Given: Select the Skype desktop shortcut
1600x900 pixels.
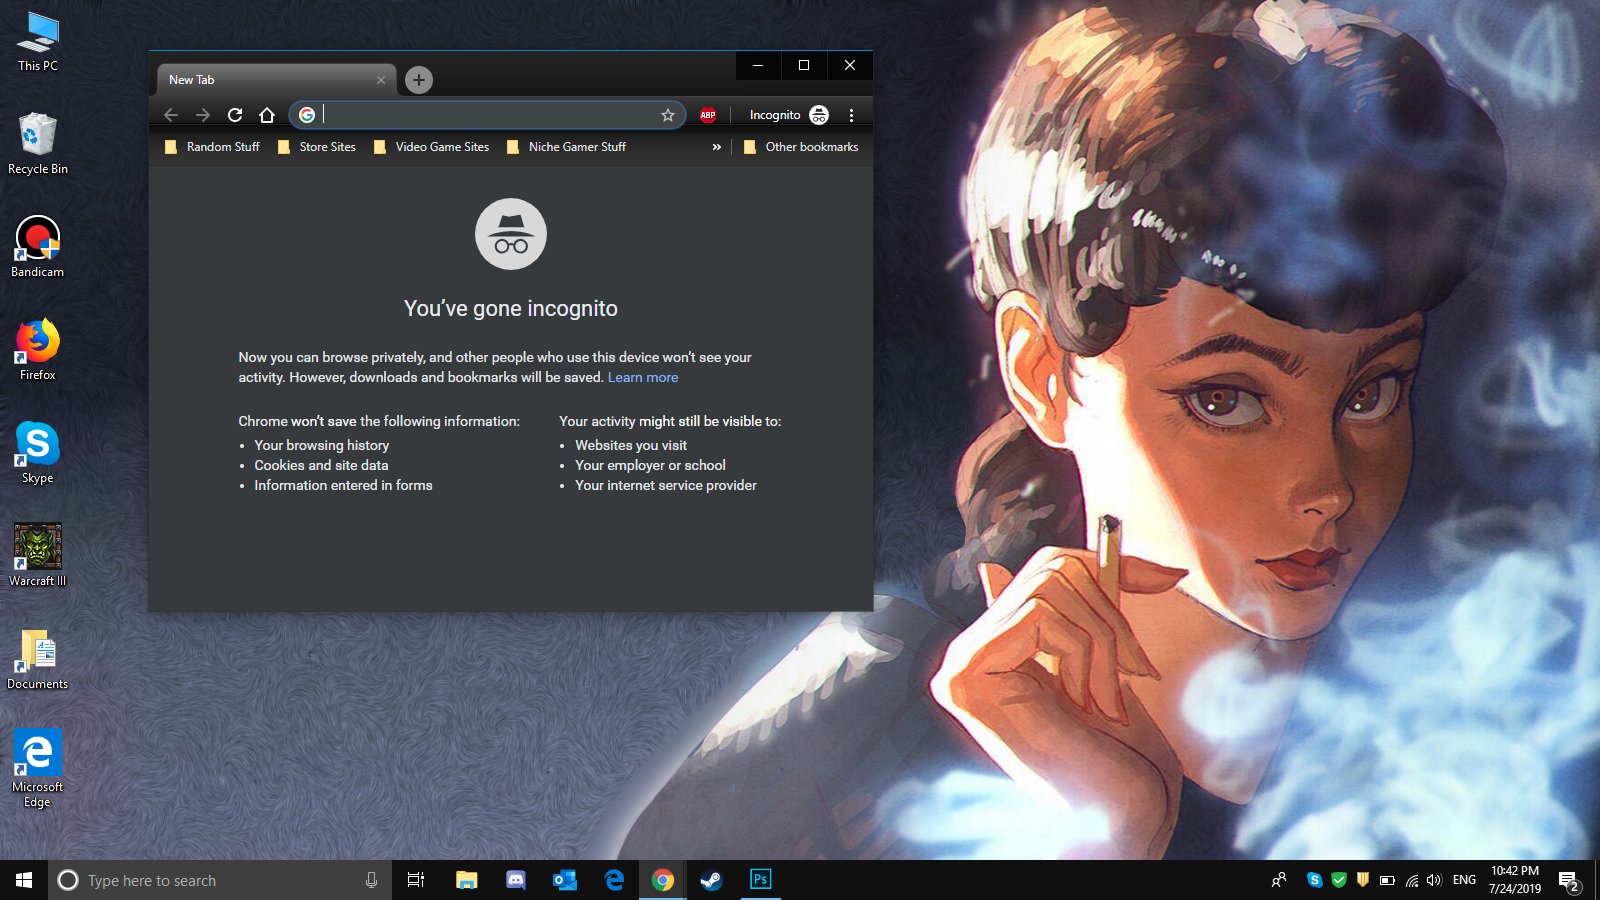Looking at the screenshot, I should coord(38,453).
